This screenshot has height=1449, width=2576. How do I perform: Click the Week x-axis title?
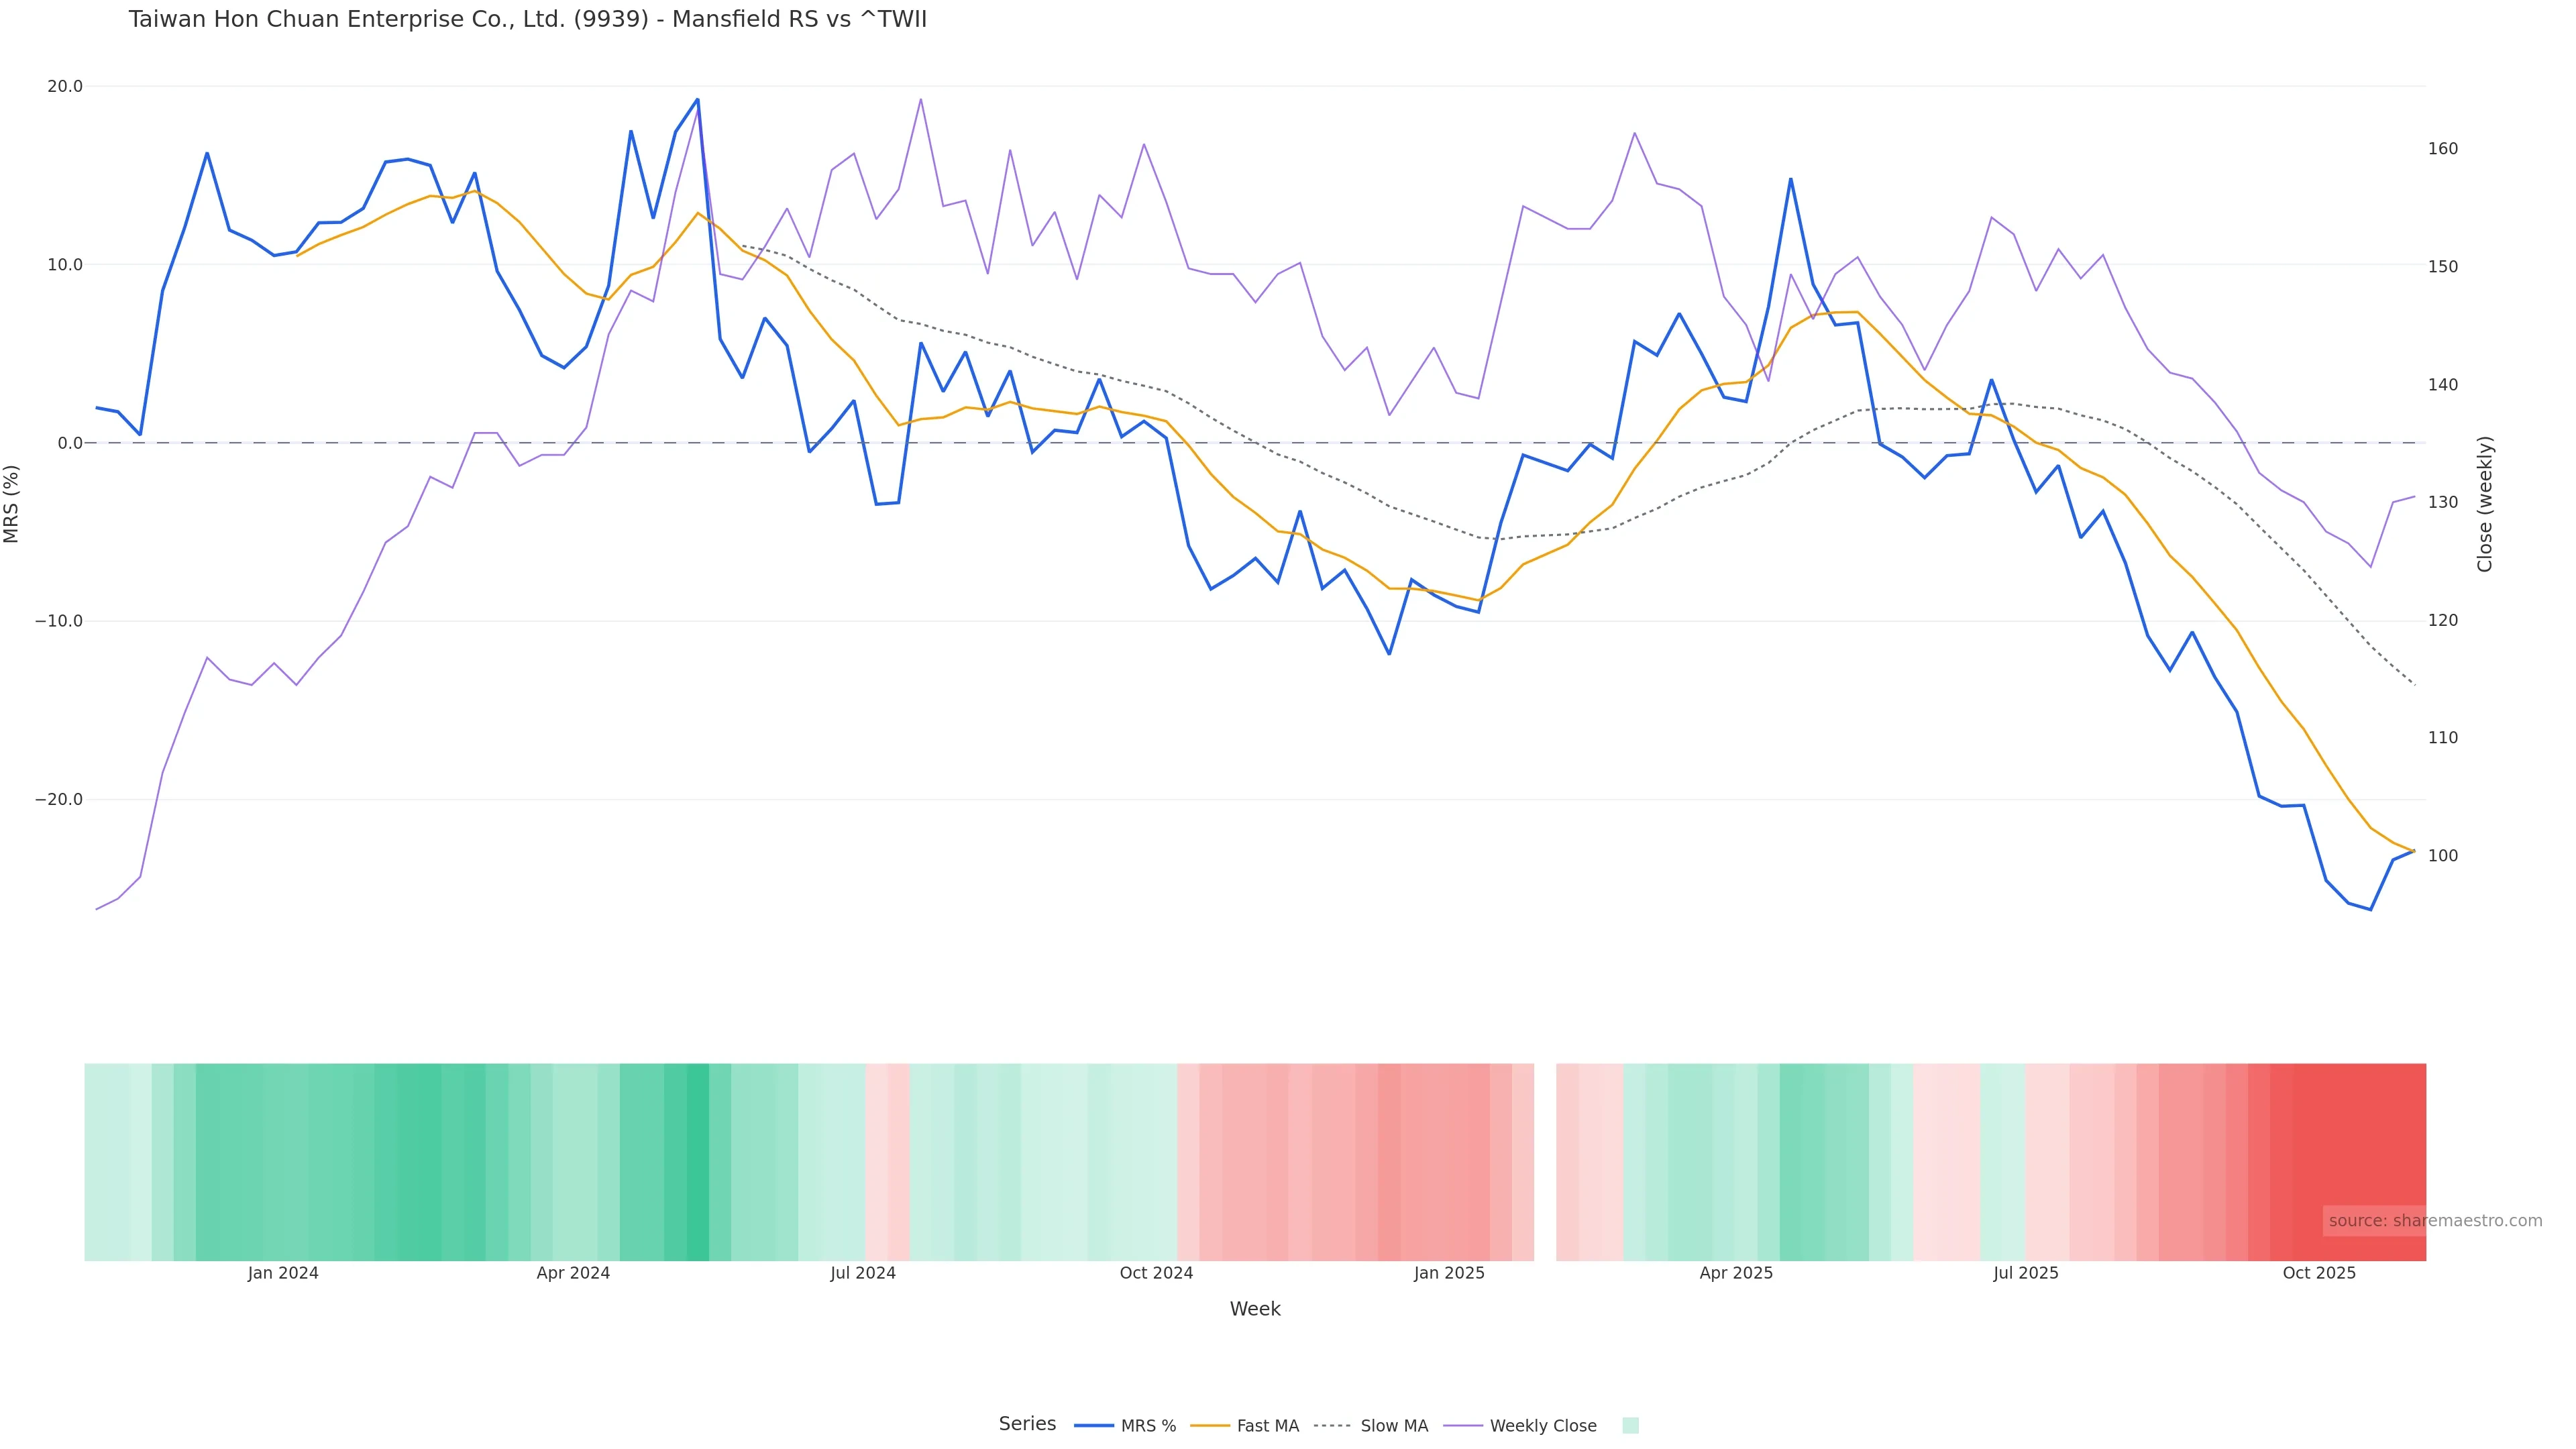pyautogui.click(x=1255, y=1309)
